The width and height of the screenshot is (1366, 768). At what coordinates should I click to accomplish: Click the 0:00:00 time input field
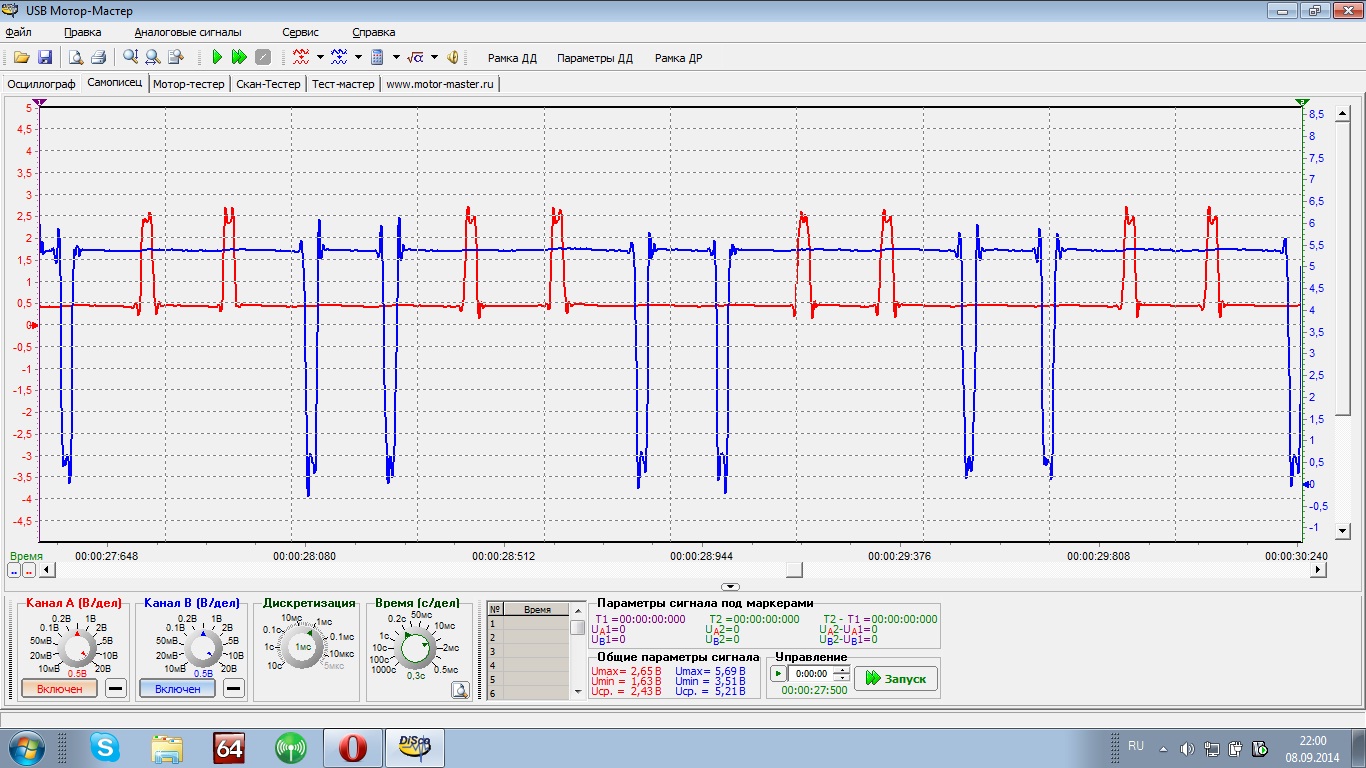(810, 674)
